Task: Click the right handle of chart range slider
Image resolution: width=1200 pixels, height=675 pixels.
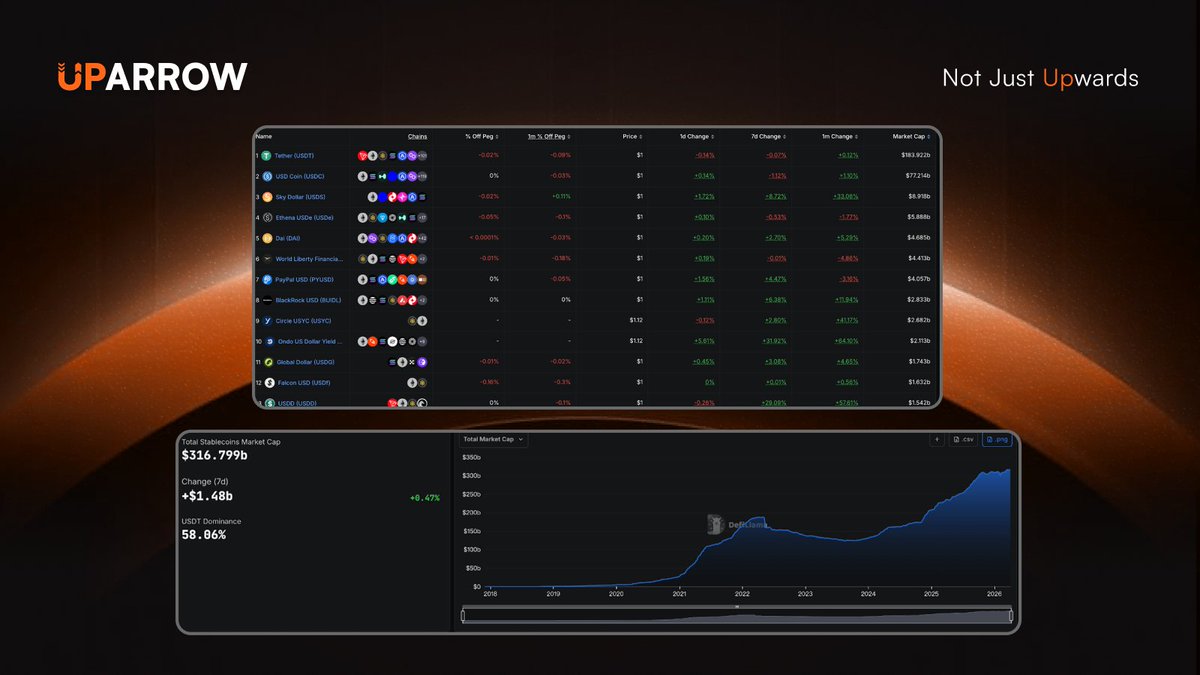Action: 1011,616
